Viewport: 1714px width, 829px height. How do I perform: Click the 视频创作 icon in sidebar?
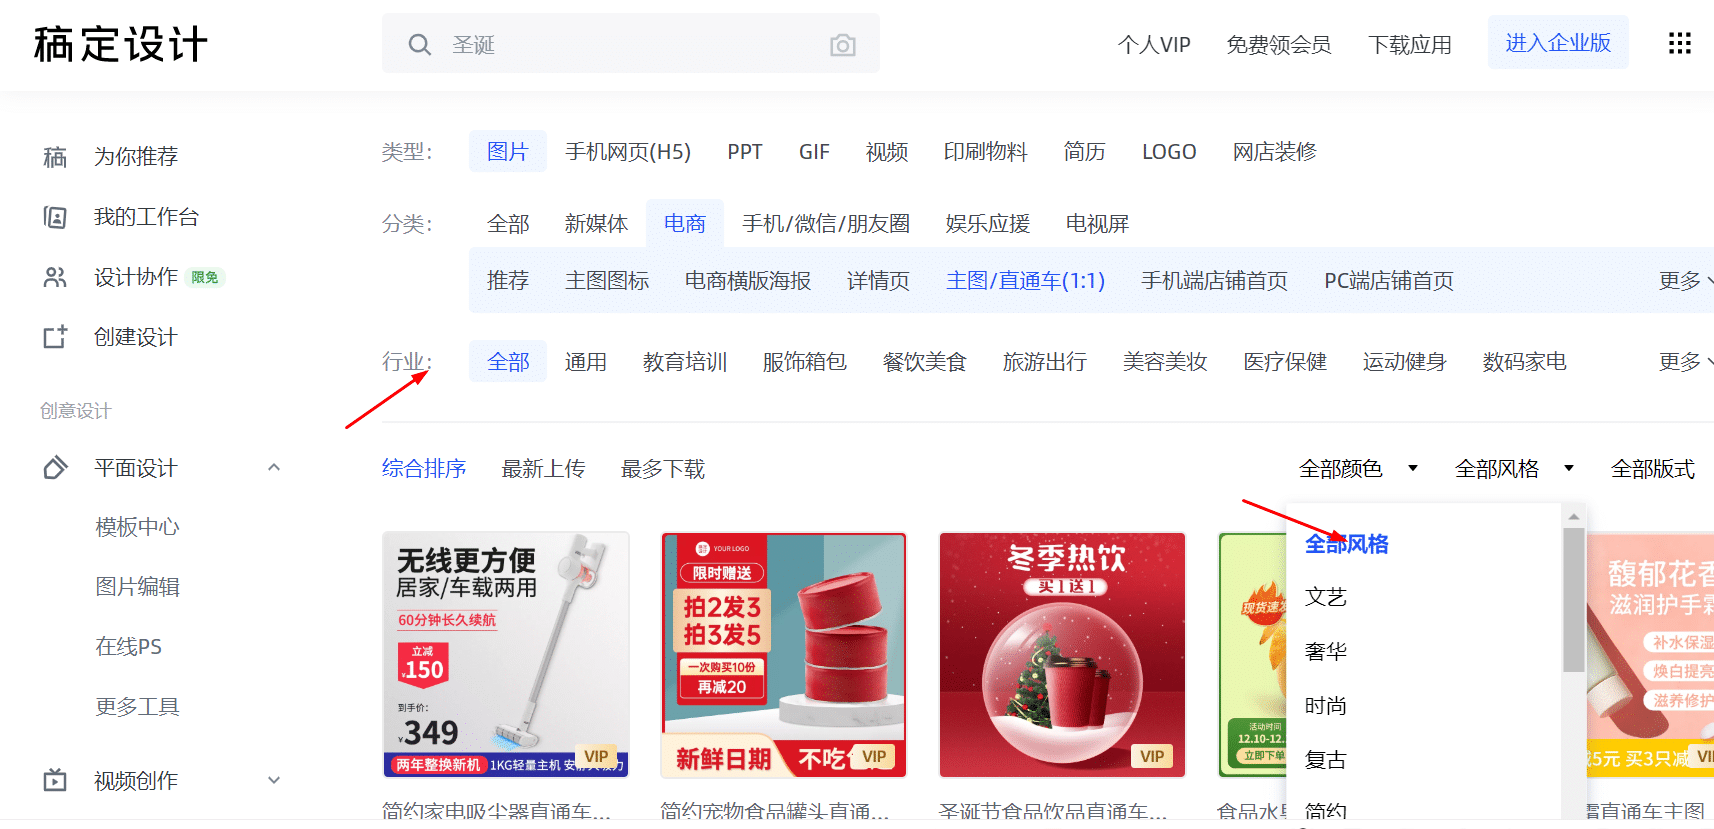pyautogui.click(x=55, y=780)
